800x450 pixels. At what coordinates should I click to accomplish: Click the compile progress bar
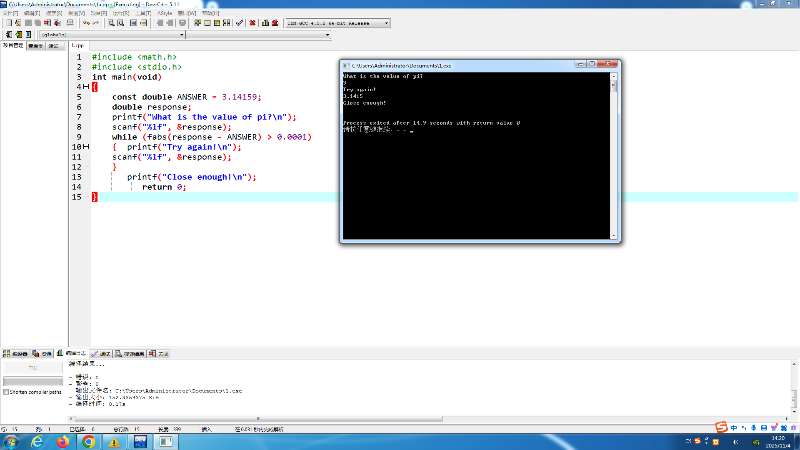(33, 381)
